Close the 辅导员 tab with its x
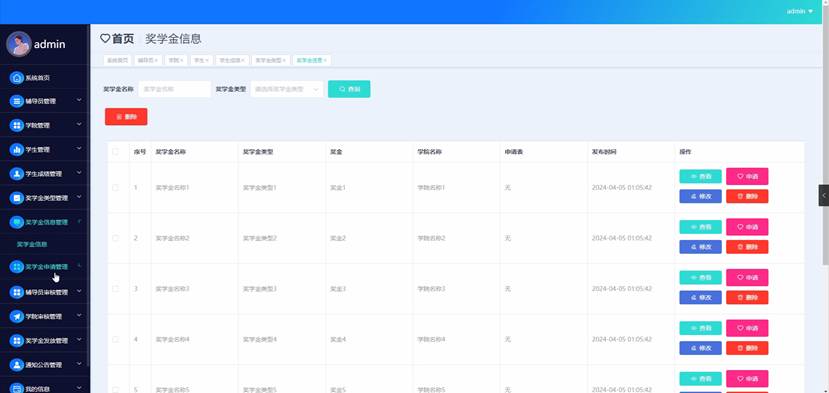The width and height of the screenshot is (829, 393). [156, 61]
